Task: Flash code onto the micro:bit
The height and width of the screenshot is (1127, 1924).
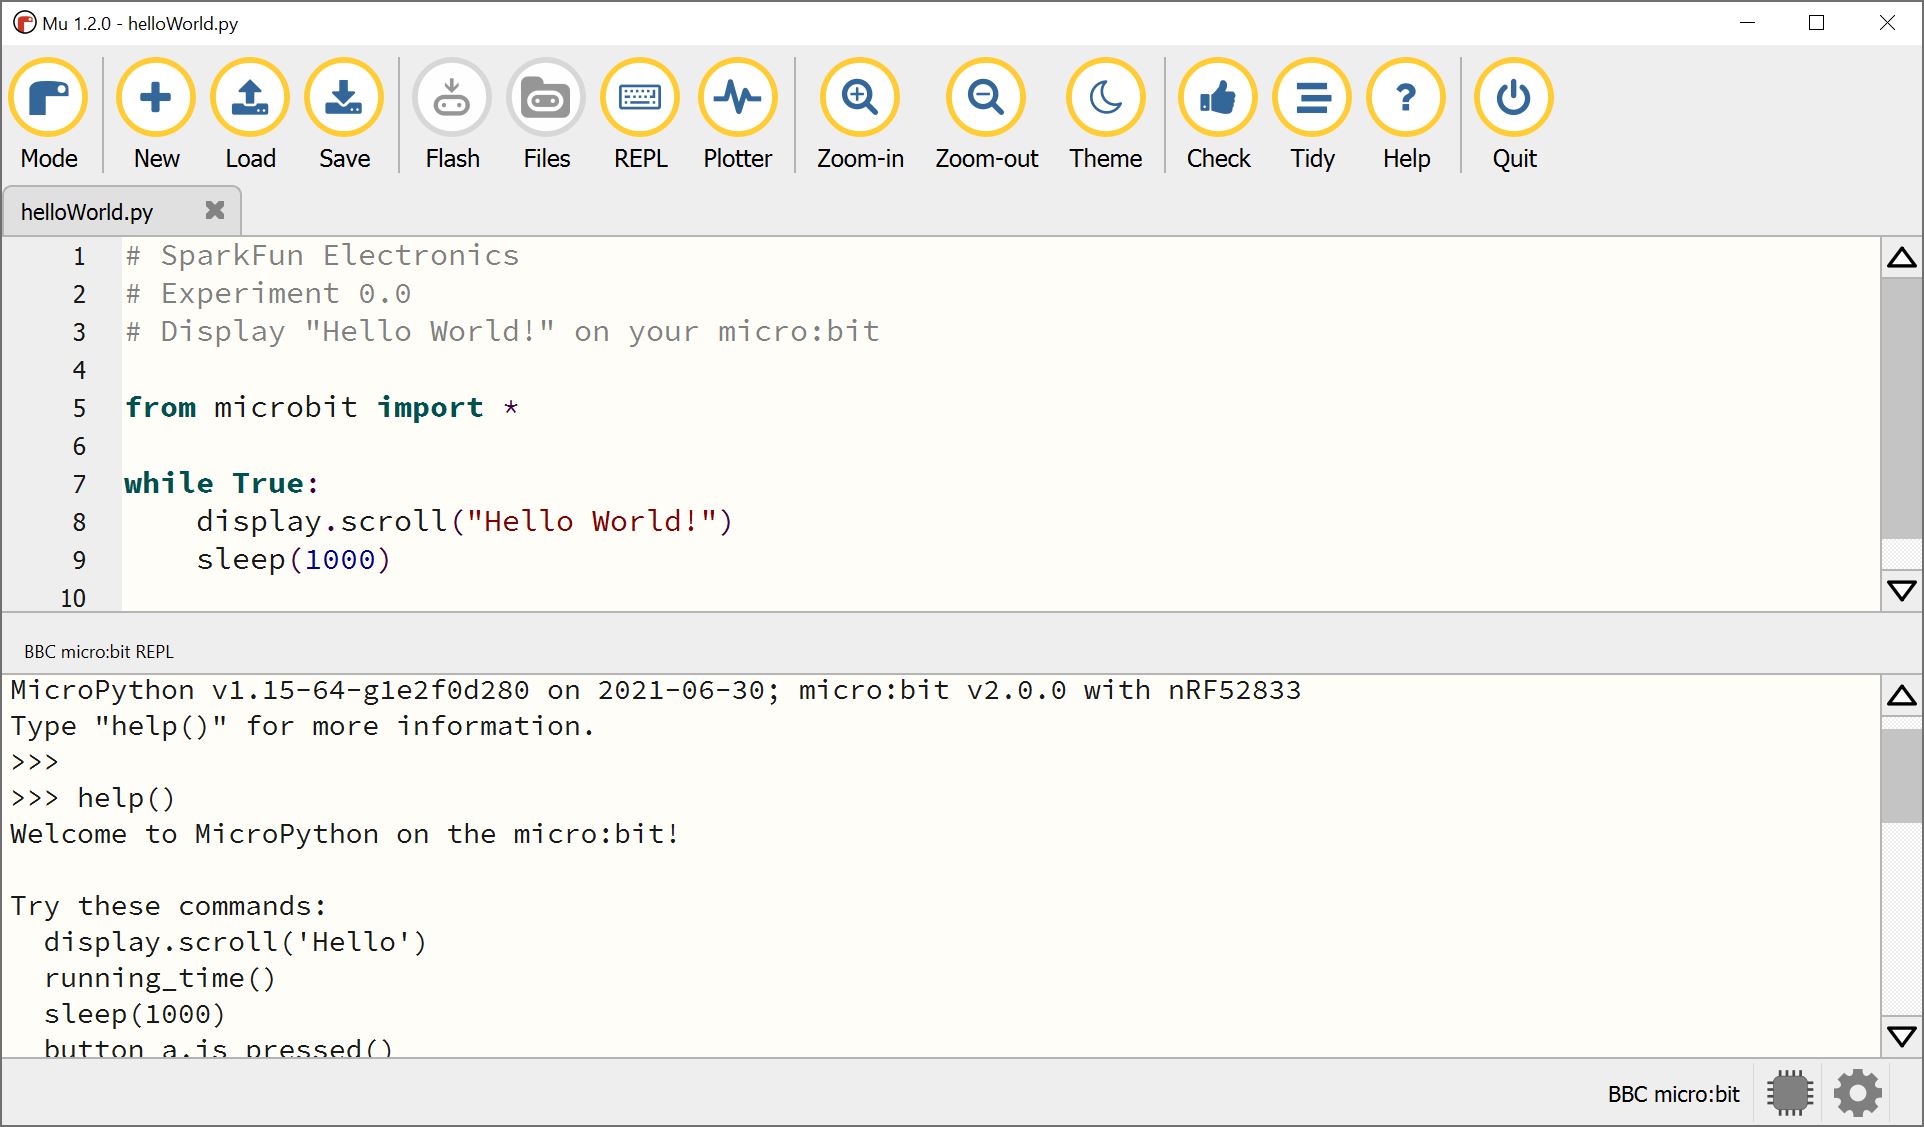Action: [x=452, y=114]
